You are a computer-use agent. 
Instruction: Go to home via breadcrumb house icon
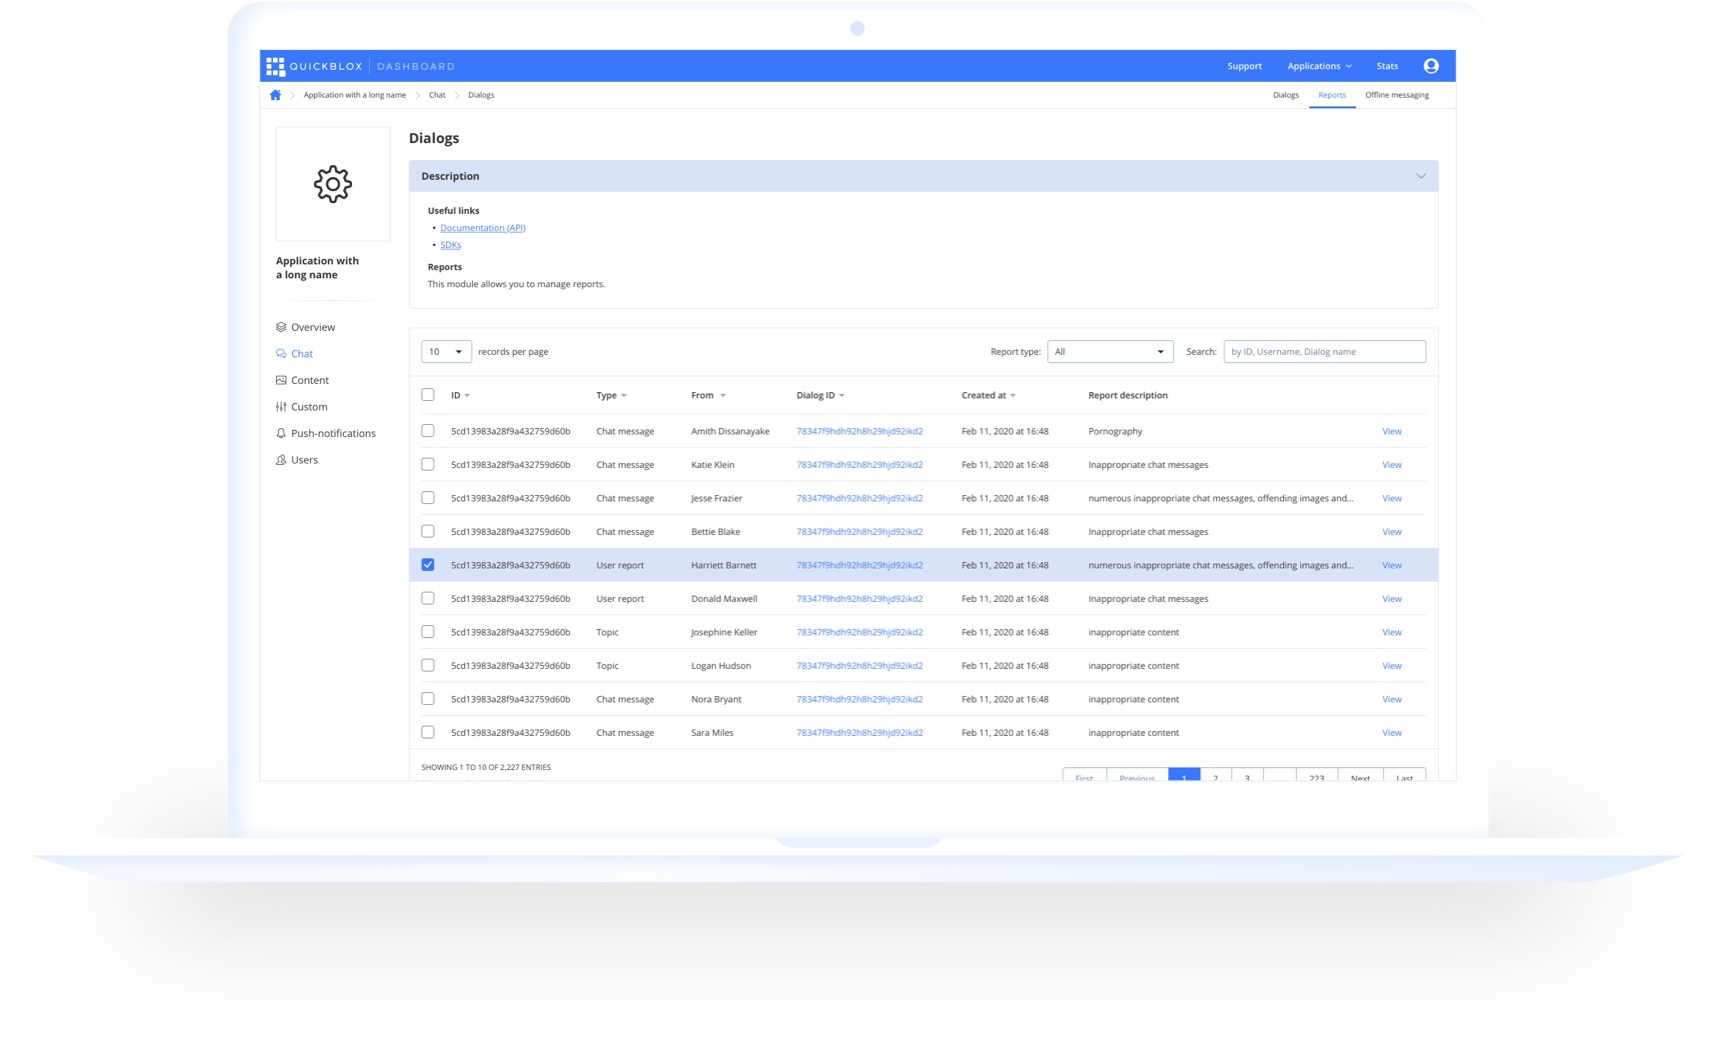(275, 95)
